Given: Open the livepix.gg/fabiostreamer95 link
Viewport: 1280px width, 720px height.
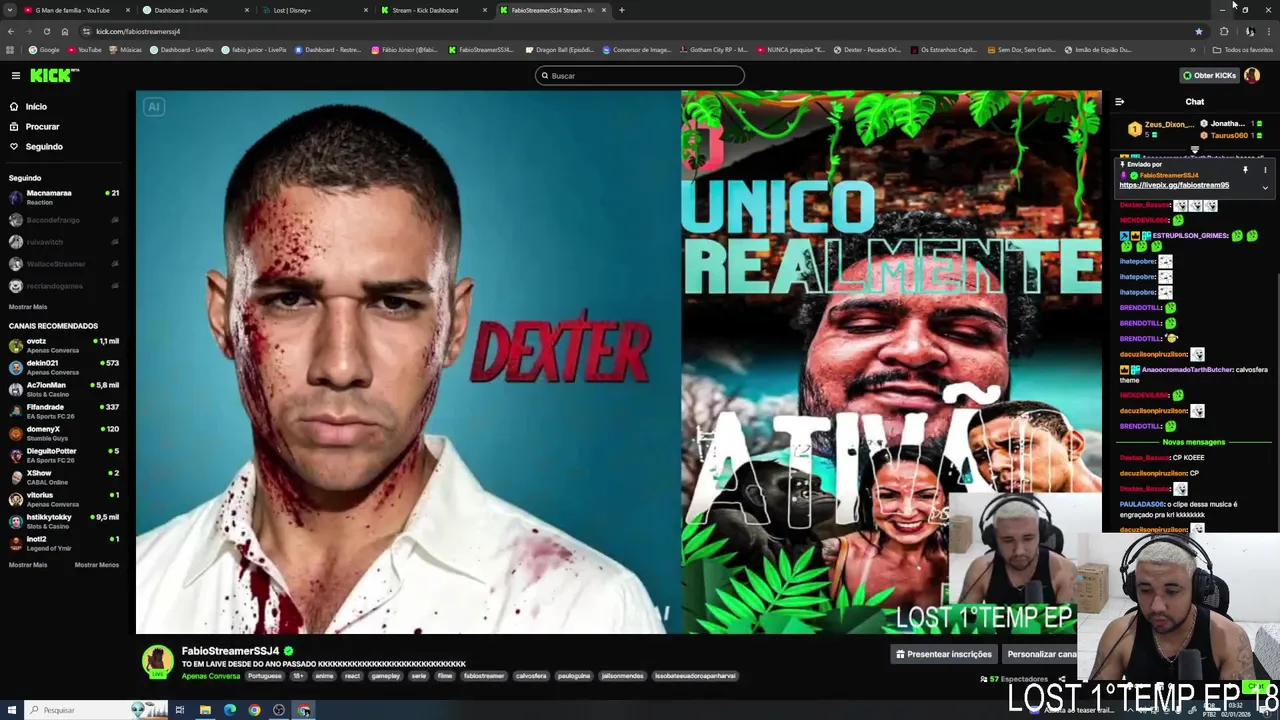Looking at the screenshot, I should coord(1174,185).
